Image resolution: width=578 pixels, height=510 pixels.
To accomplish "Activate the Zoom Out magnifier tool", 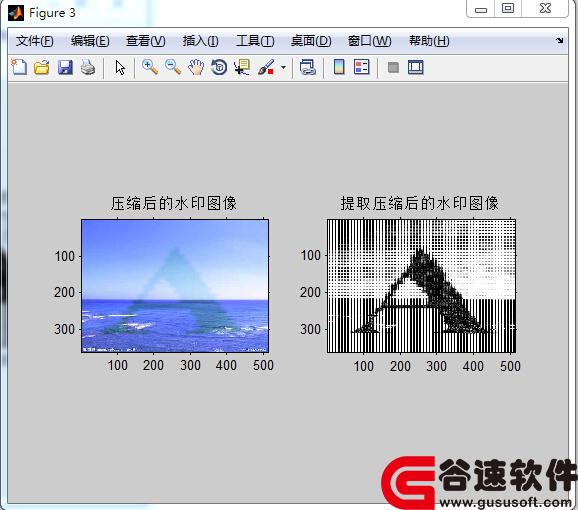I will 173,67.
